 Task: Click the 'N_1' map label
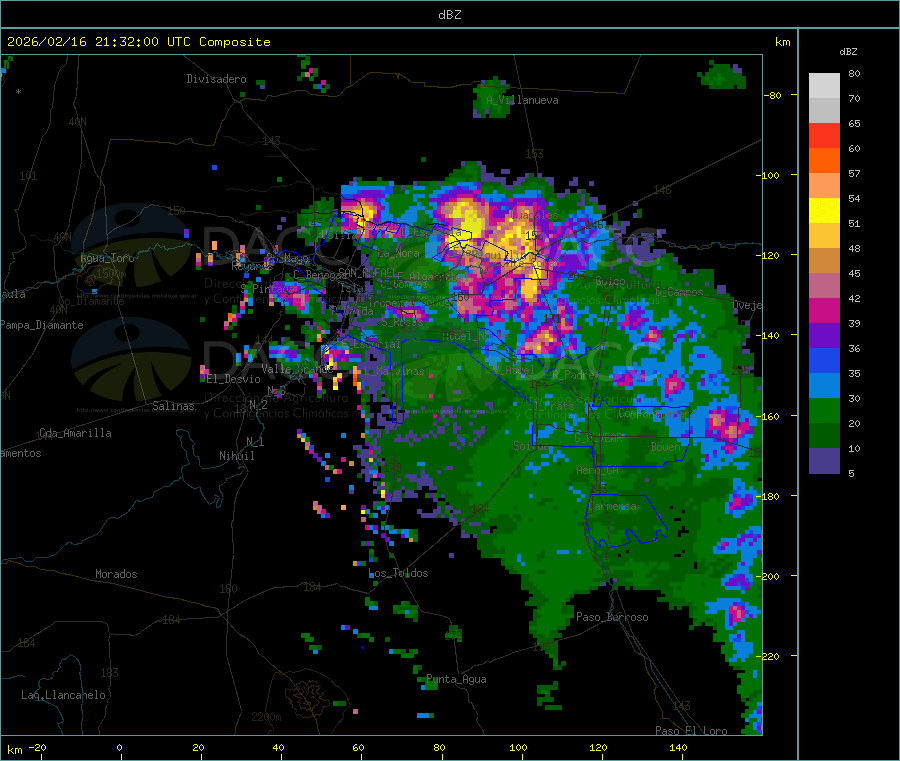tap(255, 442)
